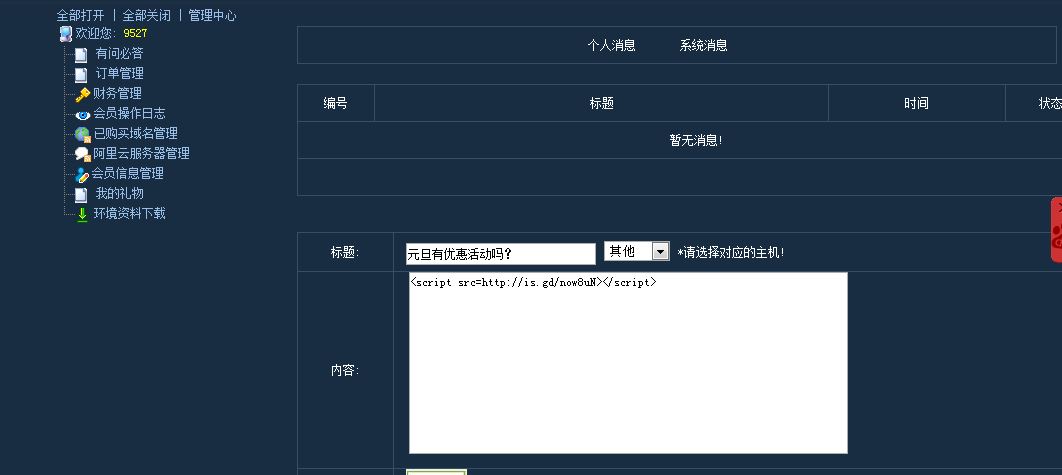Open 订单管理 in the sidebar

[119, 73]
